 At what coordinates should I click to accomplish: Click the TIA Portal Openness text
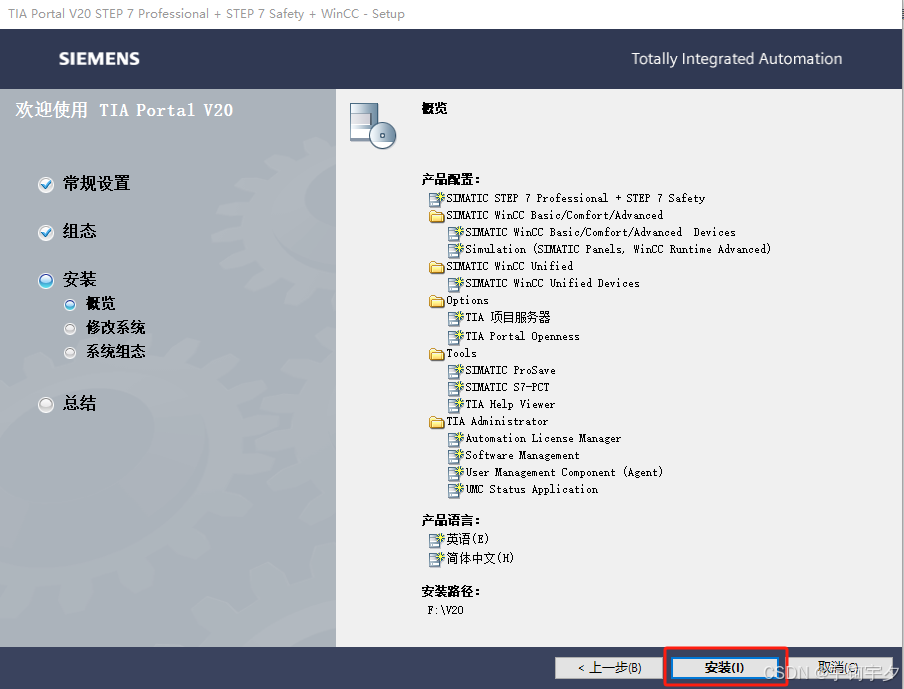tap(522, 336)
